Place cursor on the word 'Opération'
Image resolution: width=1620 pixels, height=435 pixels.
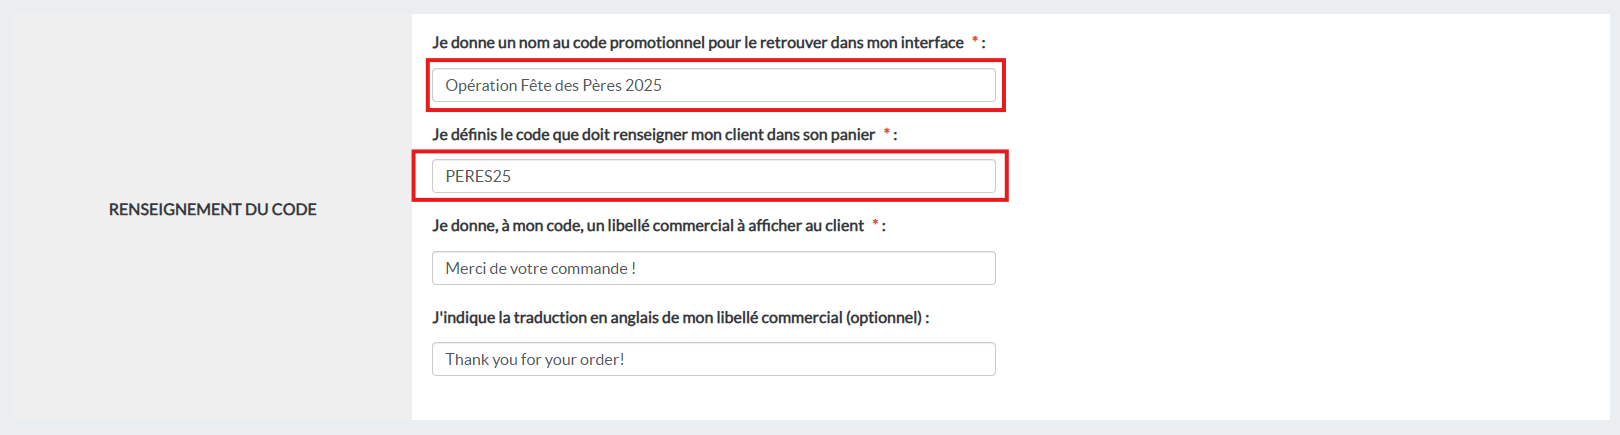point(481,86)
